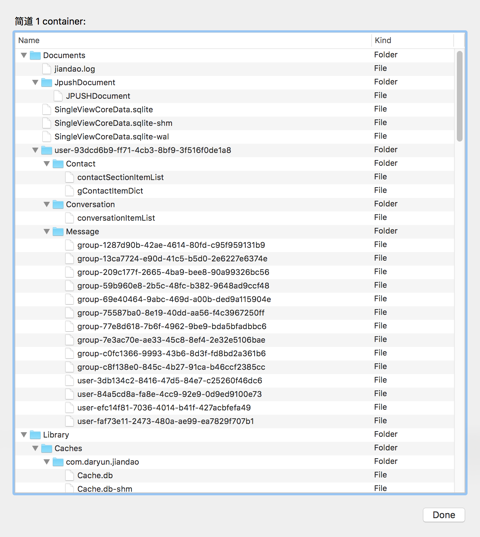
Task: Click the JpushDocument folder icon
Action: 47,82
